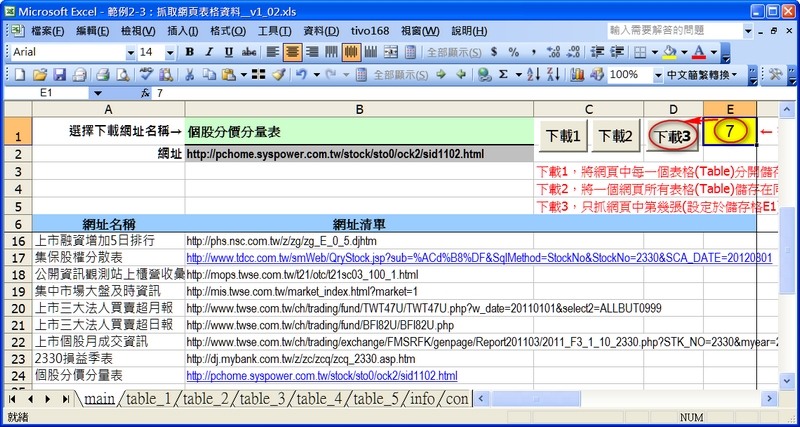Expand the paste options arrow
Image resolution: width=800 pixels, height=427 pixels.
(x=244, y=76)
